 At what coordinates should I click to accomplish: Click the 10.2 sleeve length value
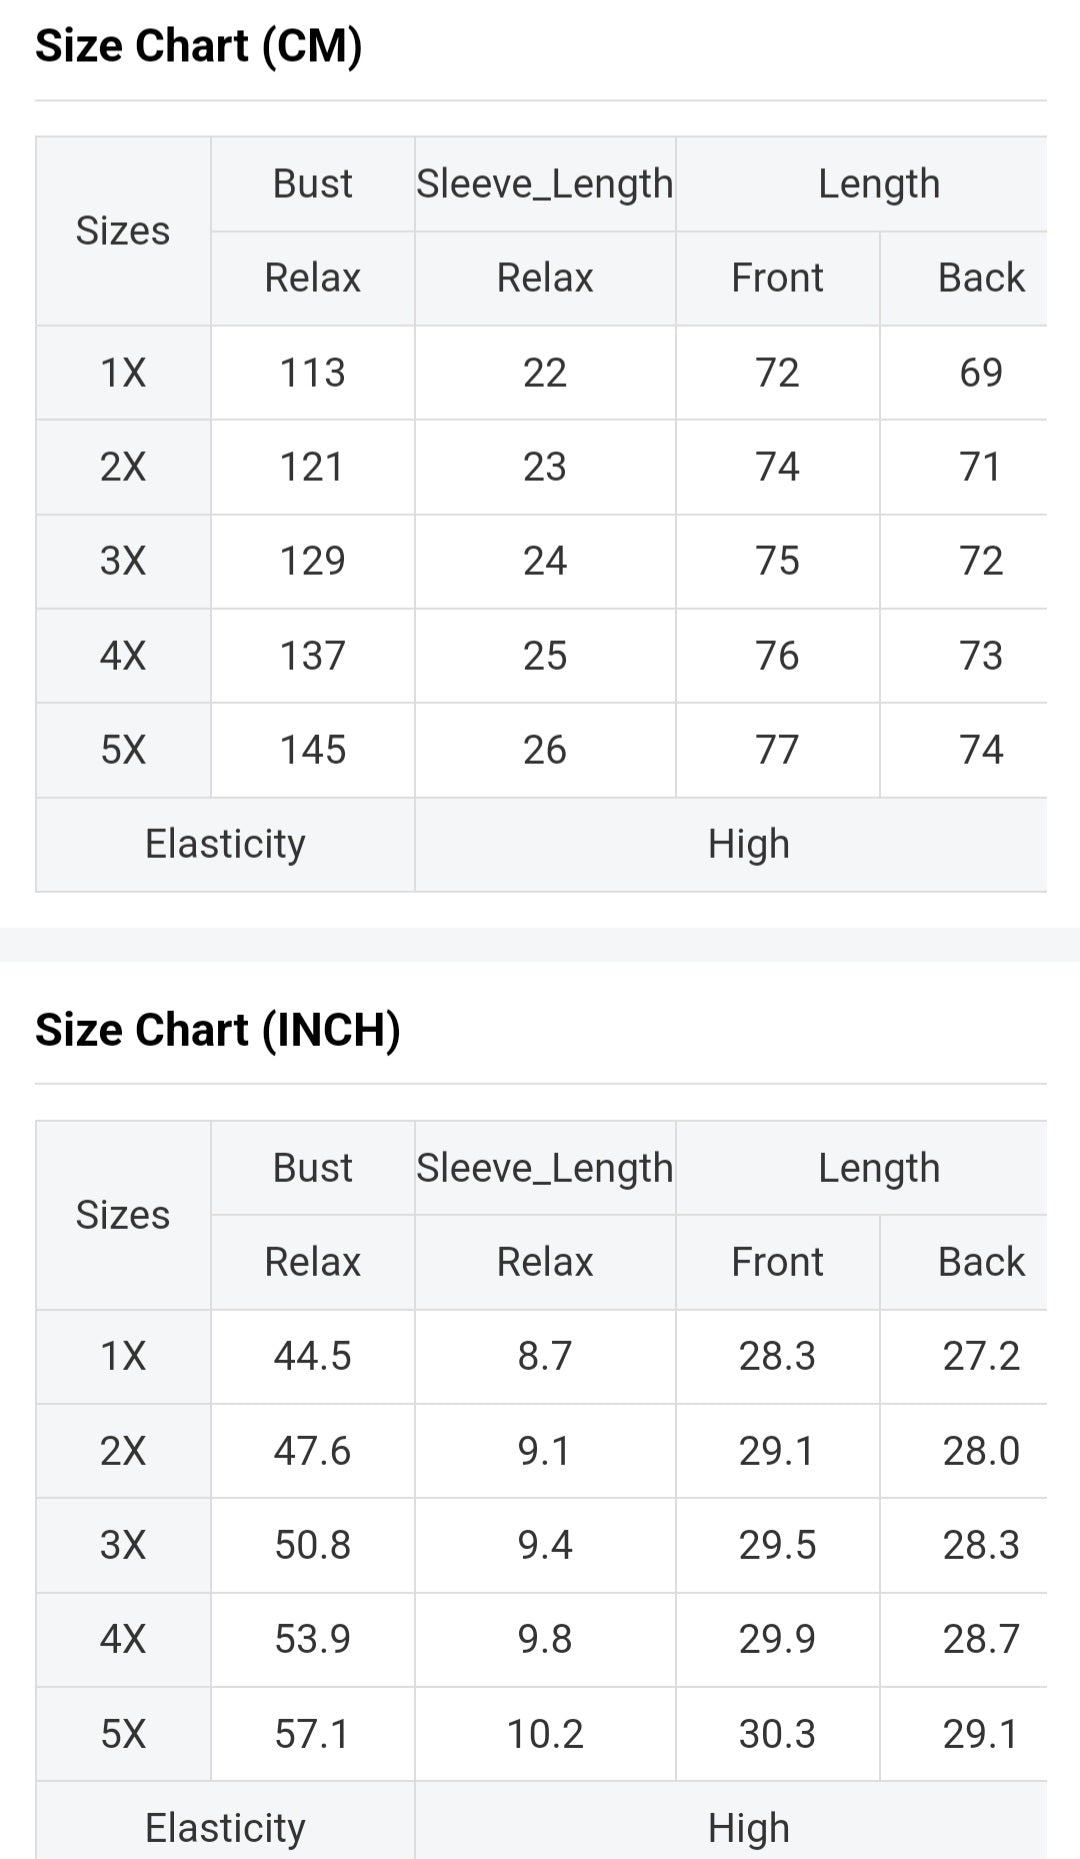coord(545,1734)
